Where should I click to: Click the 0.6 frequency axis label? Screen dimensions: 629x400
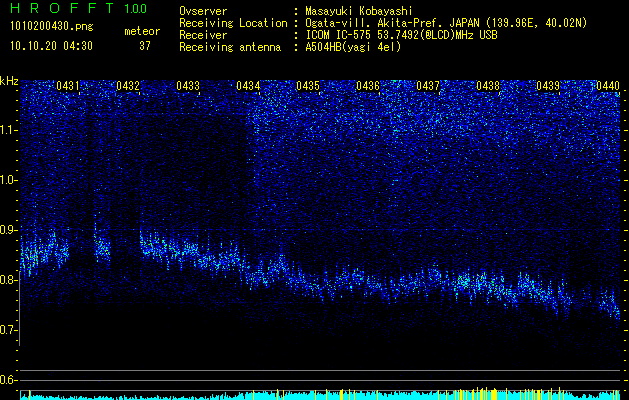click(7, 380)
